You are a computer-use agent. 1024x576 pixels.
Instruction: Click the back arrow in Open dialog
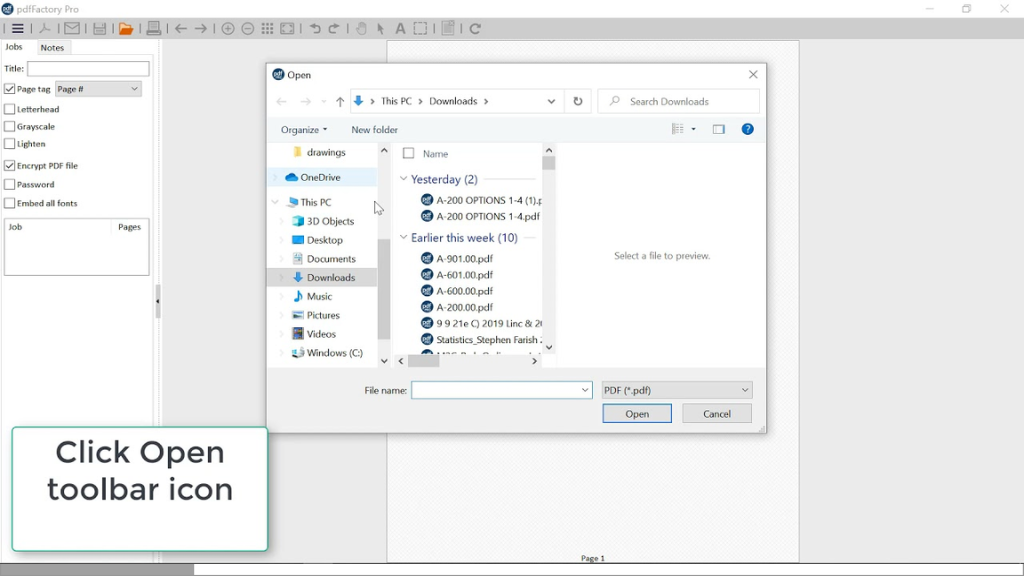(x=281, y=101)
